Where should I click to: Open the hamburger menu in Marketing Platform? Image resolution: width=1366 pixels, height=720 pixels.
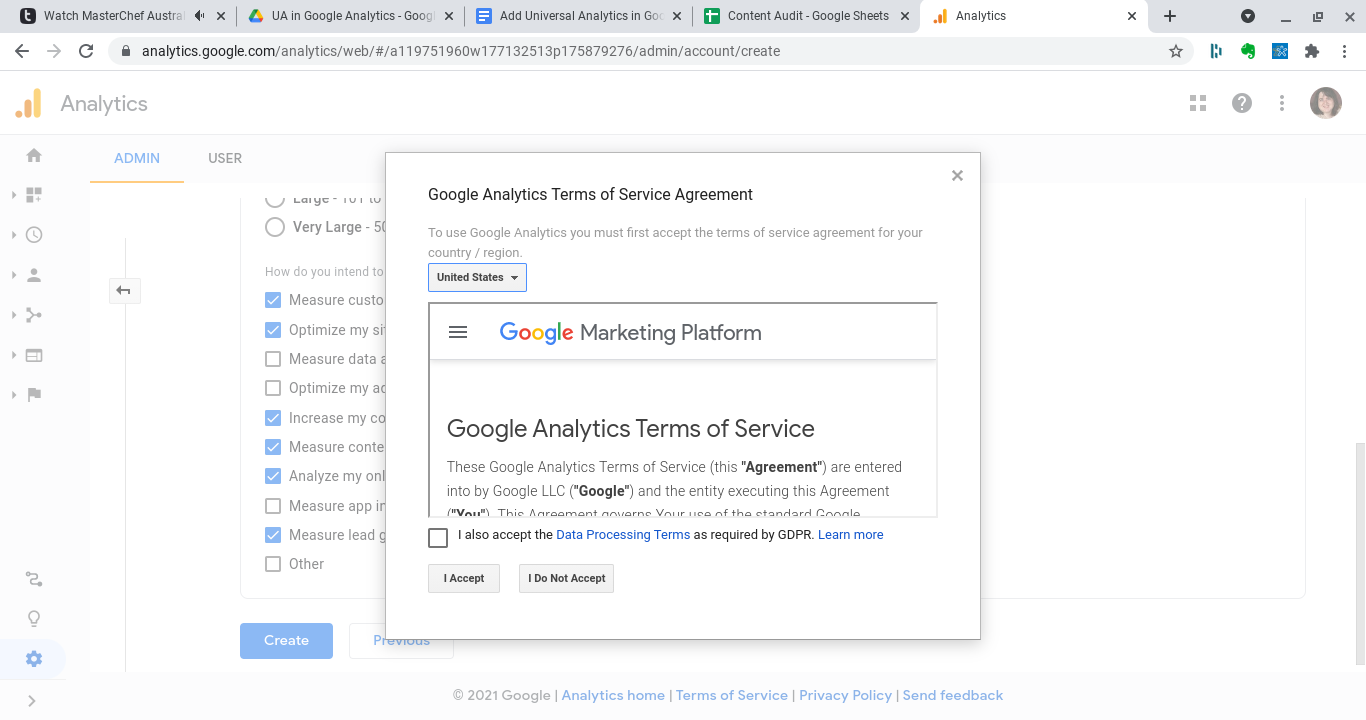(x=458, y=332)
